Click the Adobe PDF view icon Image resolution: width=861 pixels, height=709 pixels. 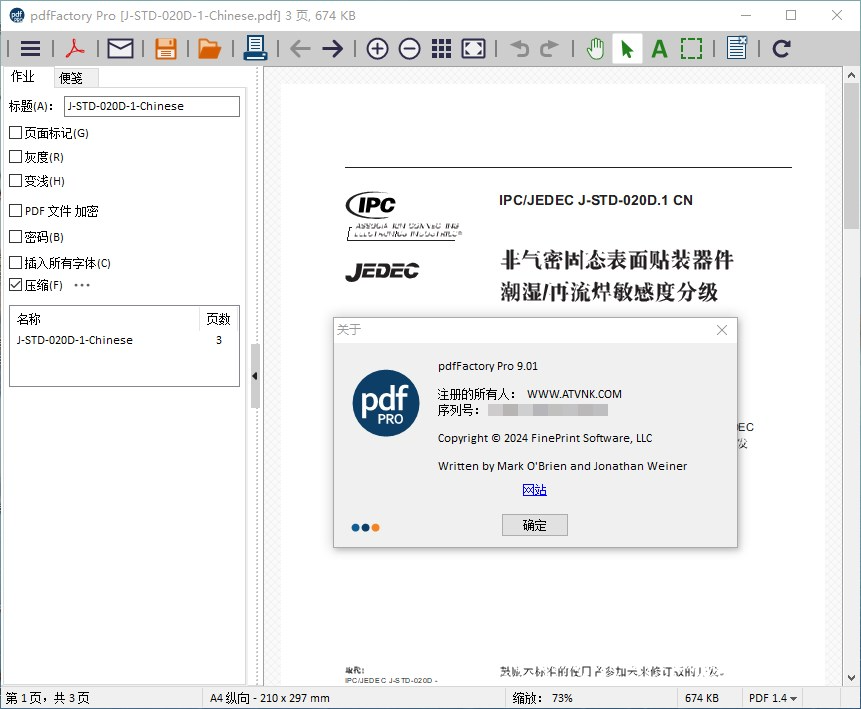point(75,49)
